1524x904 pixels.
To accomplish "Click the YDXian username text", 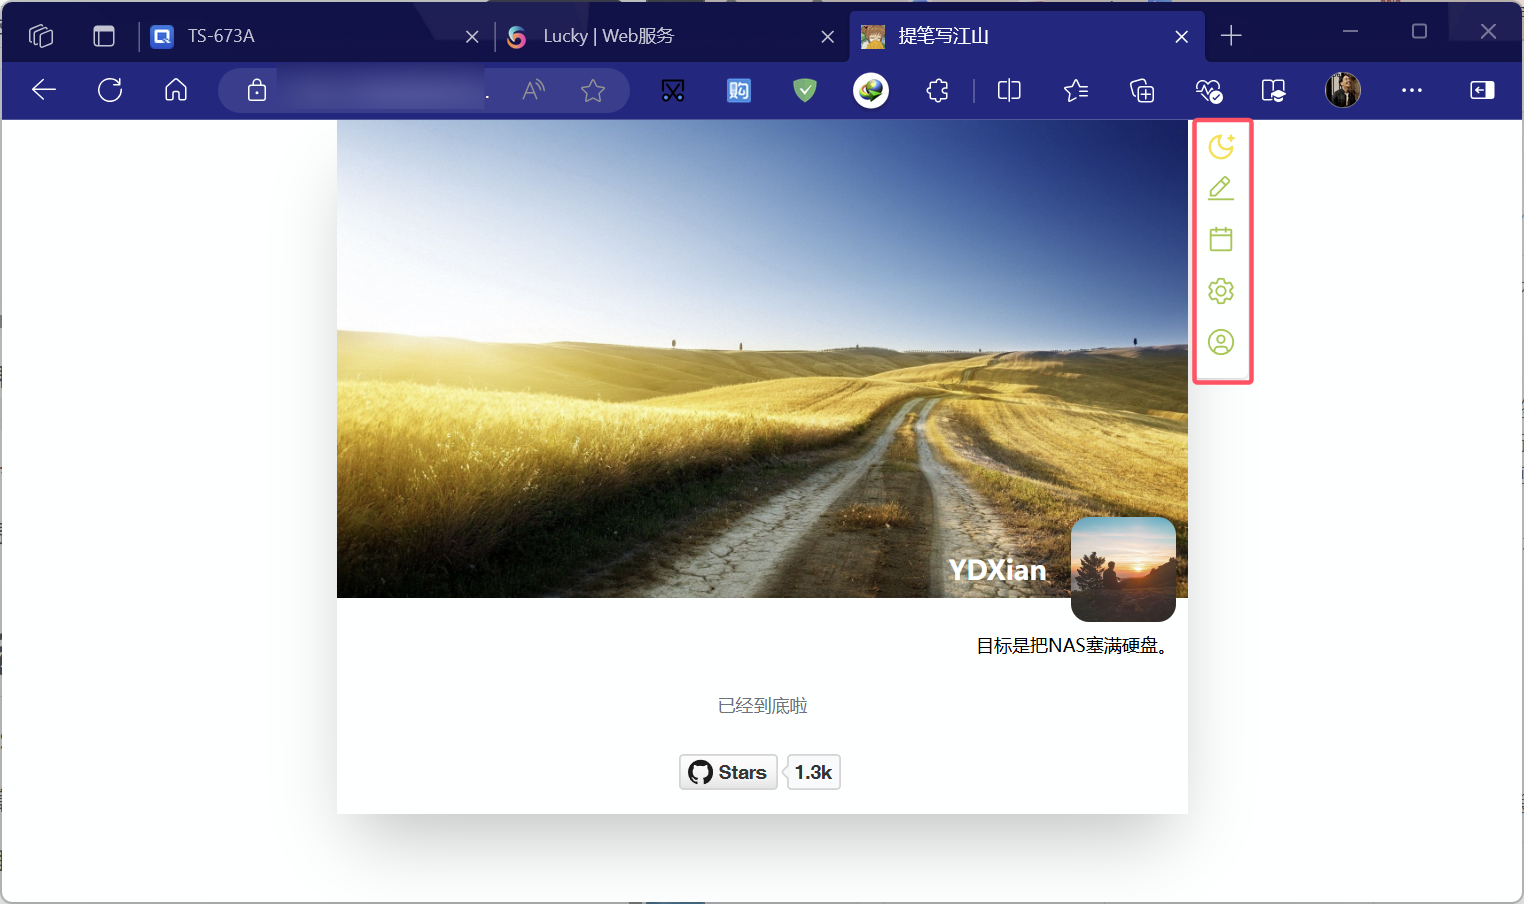I will (x=997, y=570).
